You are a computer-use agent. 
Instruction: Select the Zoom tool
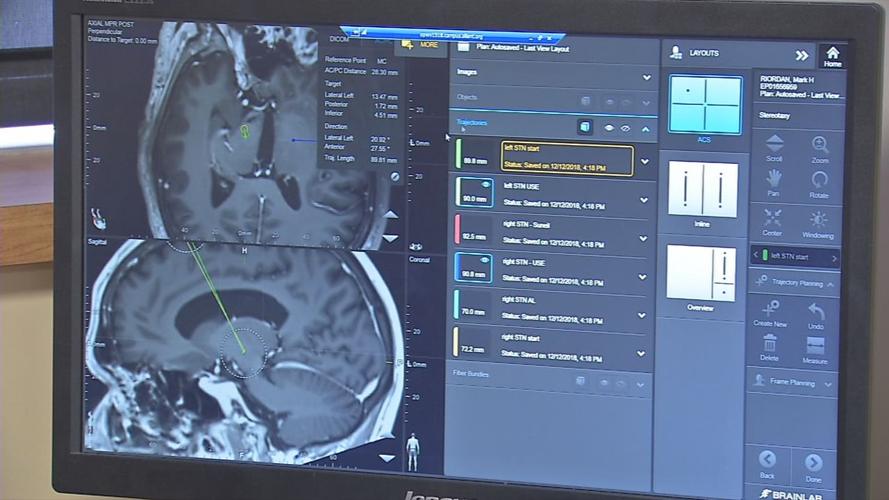click(x=819, y=150)
